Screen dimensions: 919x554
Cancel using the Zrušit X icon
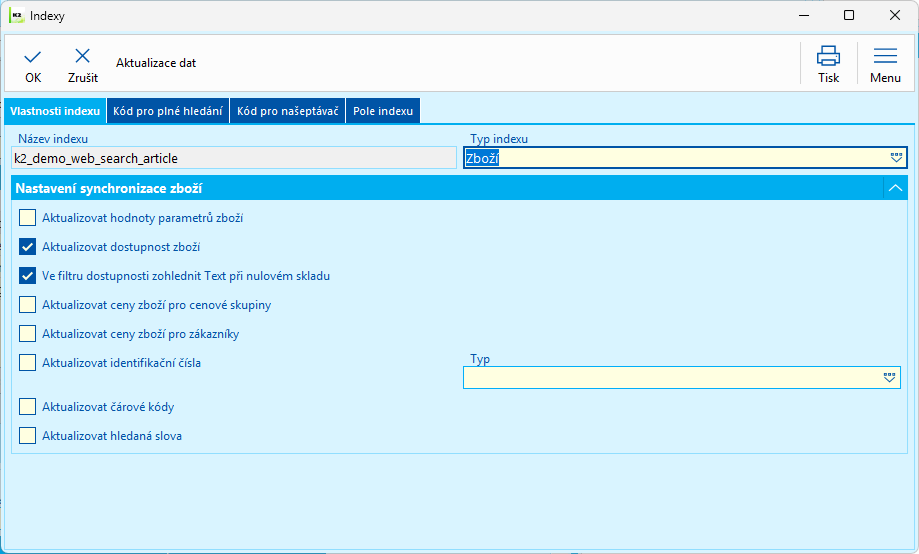tap(83, 56)
